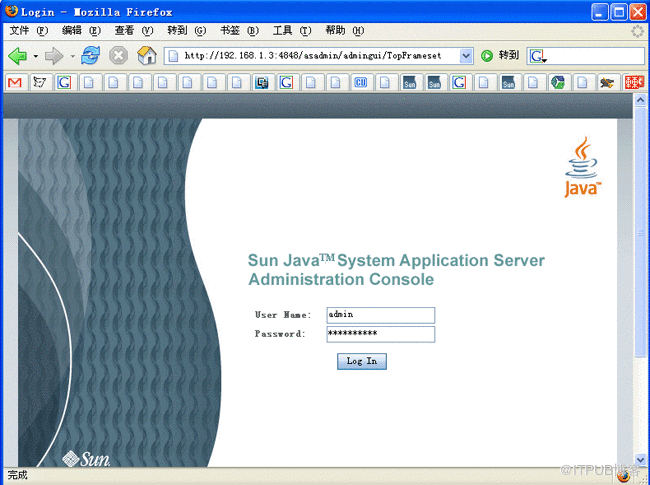Close the Firefox window
The width and height of the screenshot is (650, 485).
click(638, 12)
